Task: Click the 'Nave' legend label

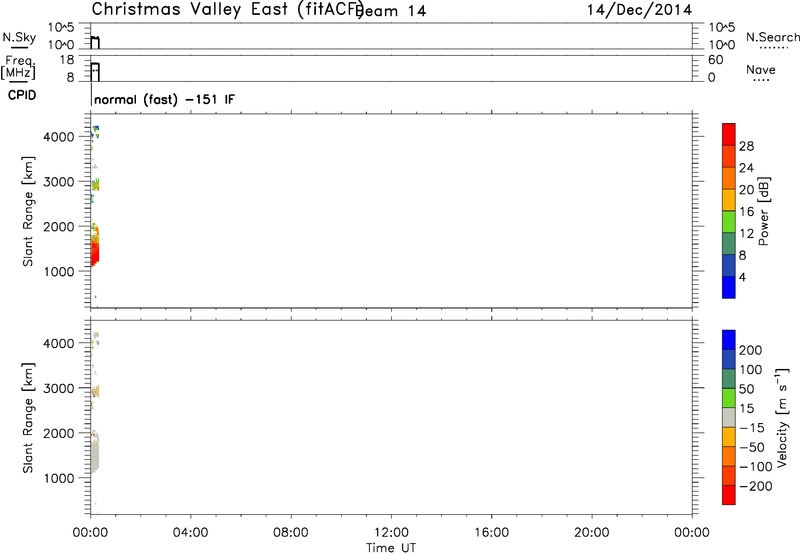Action: pyautogui.click(x=761, y=69)
